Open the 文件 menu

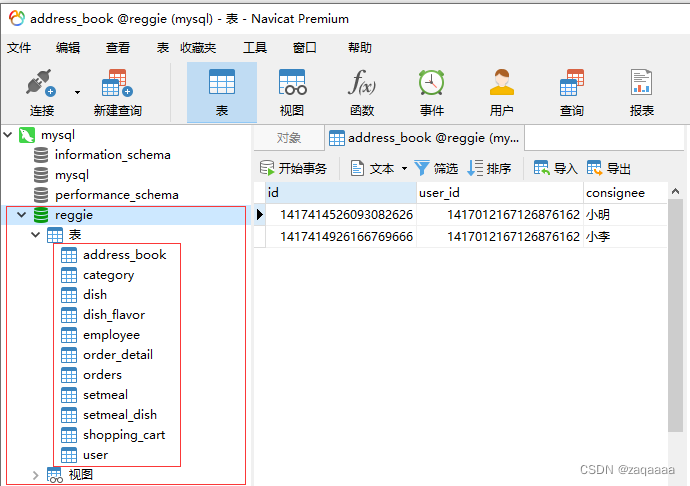[x=19, y=48]
